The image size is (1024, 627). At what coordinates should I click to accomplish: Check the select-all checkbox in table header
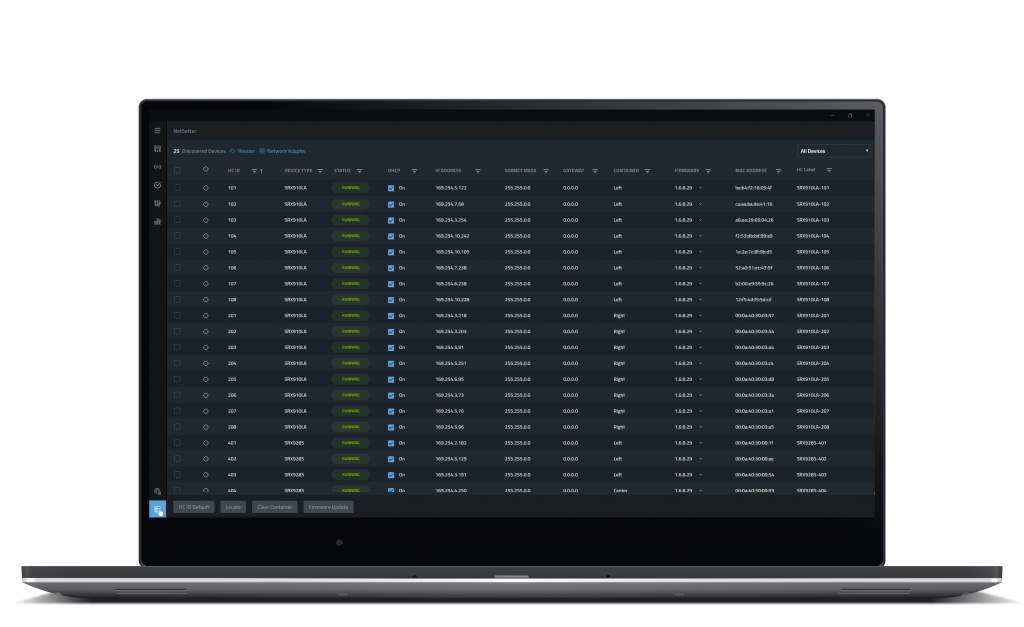click(x=177, y=170)
